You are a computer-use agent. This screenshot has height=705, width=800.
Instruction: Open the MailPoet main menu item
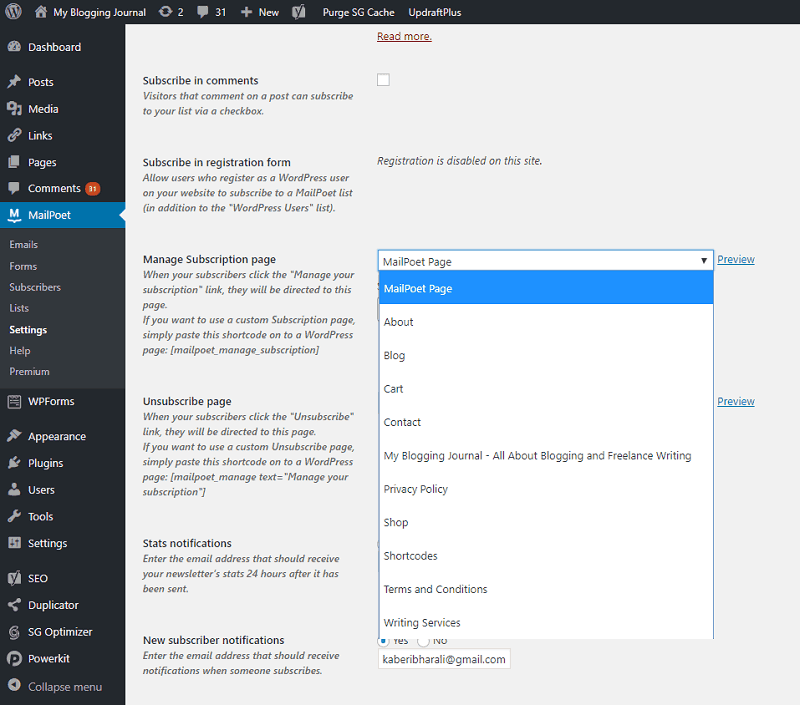(x=62, y=215)
